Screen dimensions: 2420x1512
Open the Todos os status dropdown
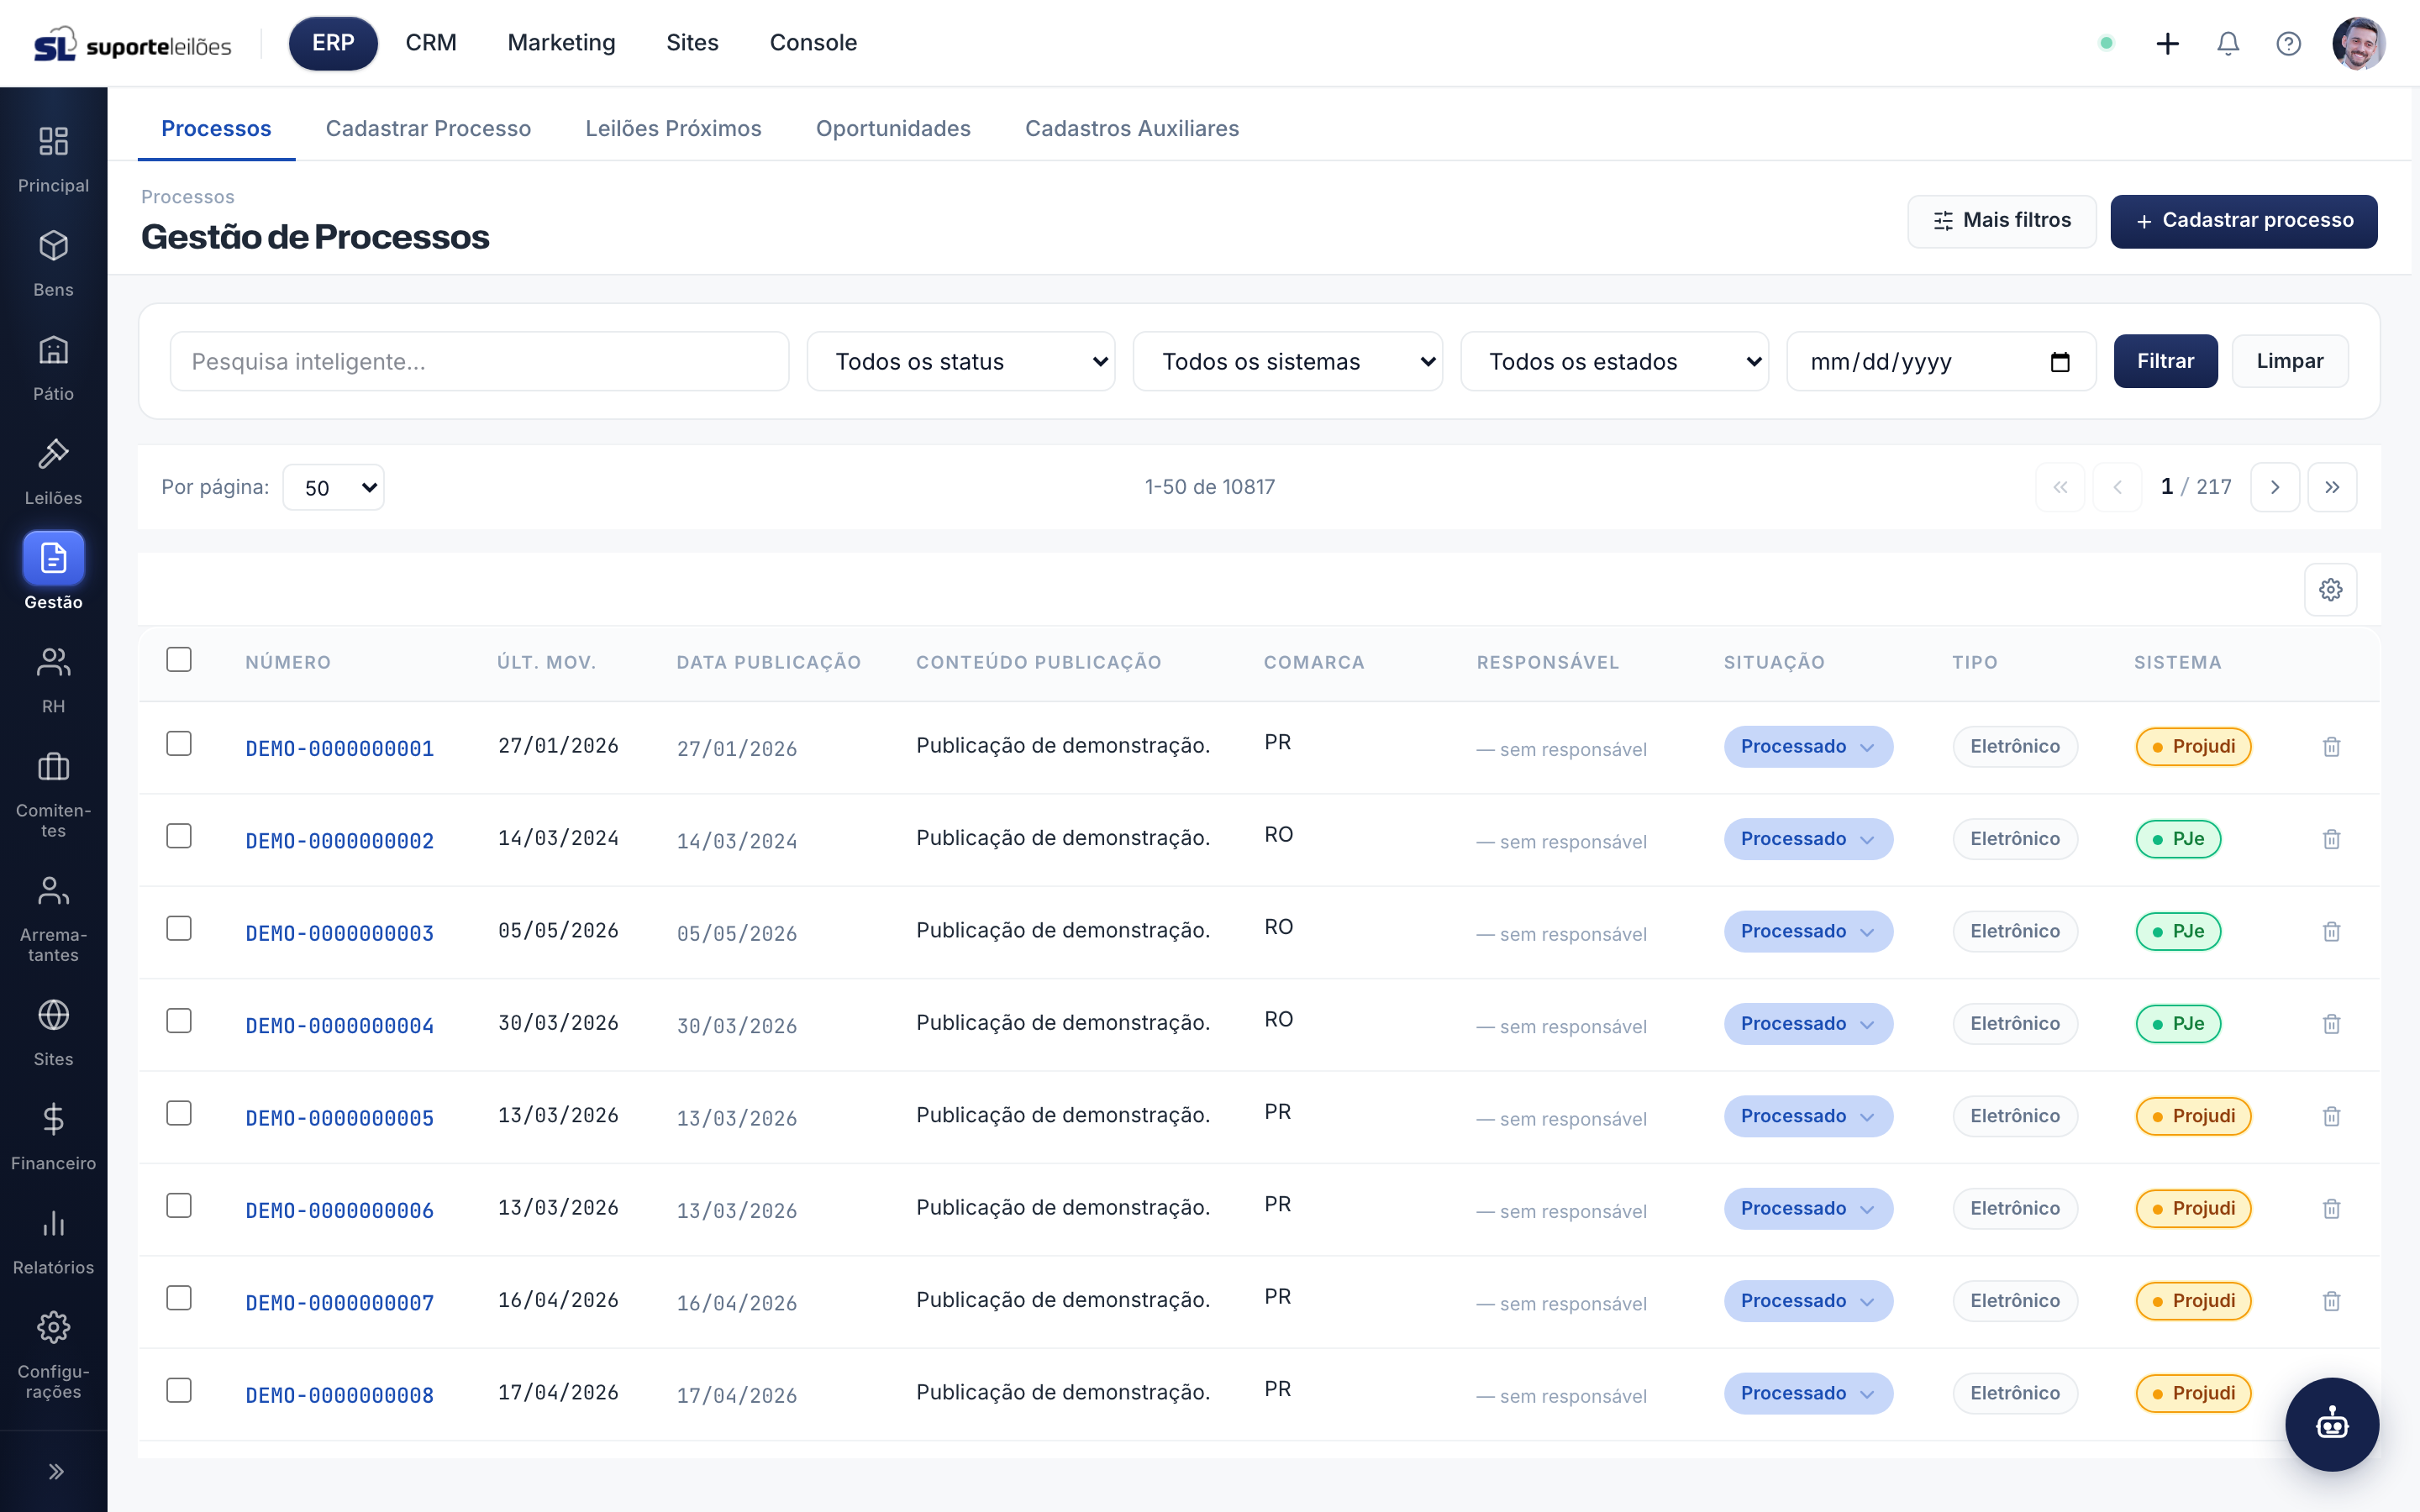(961, 362)
